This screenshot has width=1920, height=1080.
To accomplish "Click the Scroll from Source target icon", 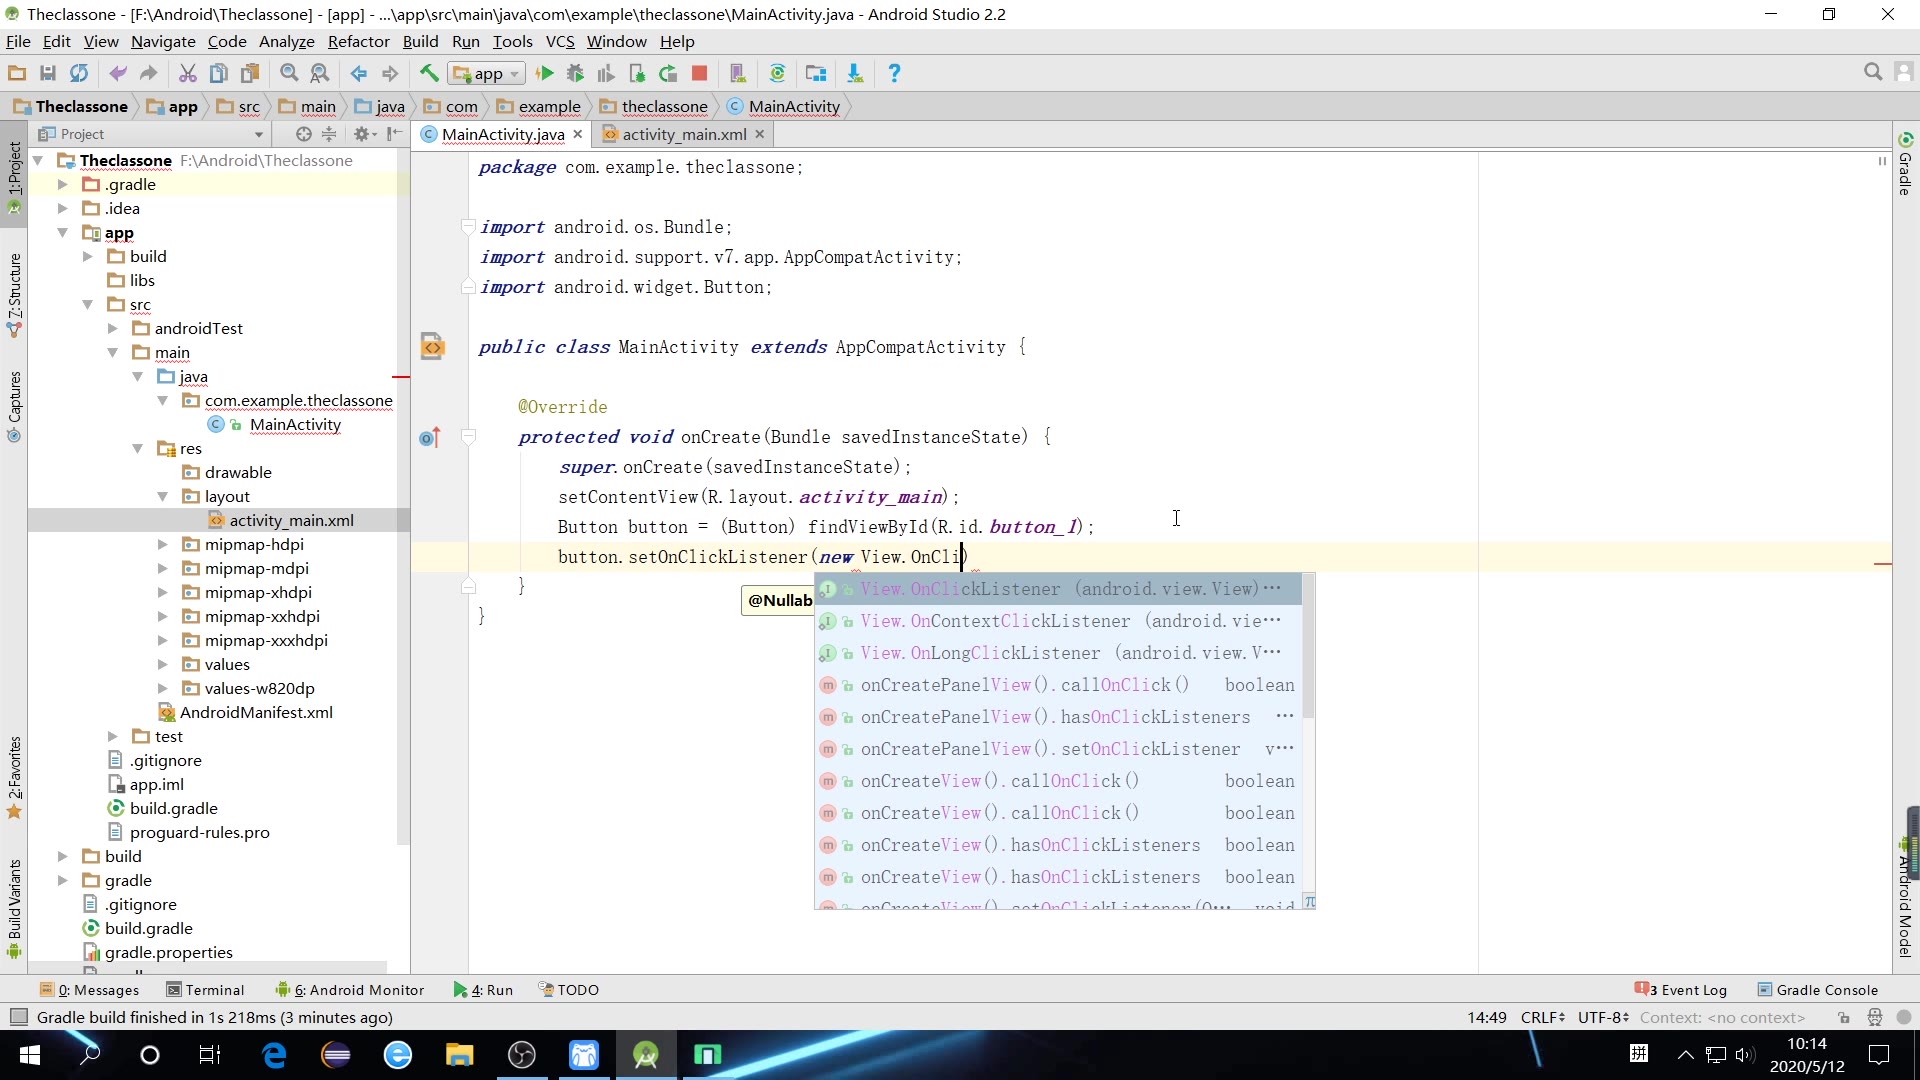I will tap(304, 134).
